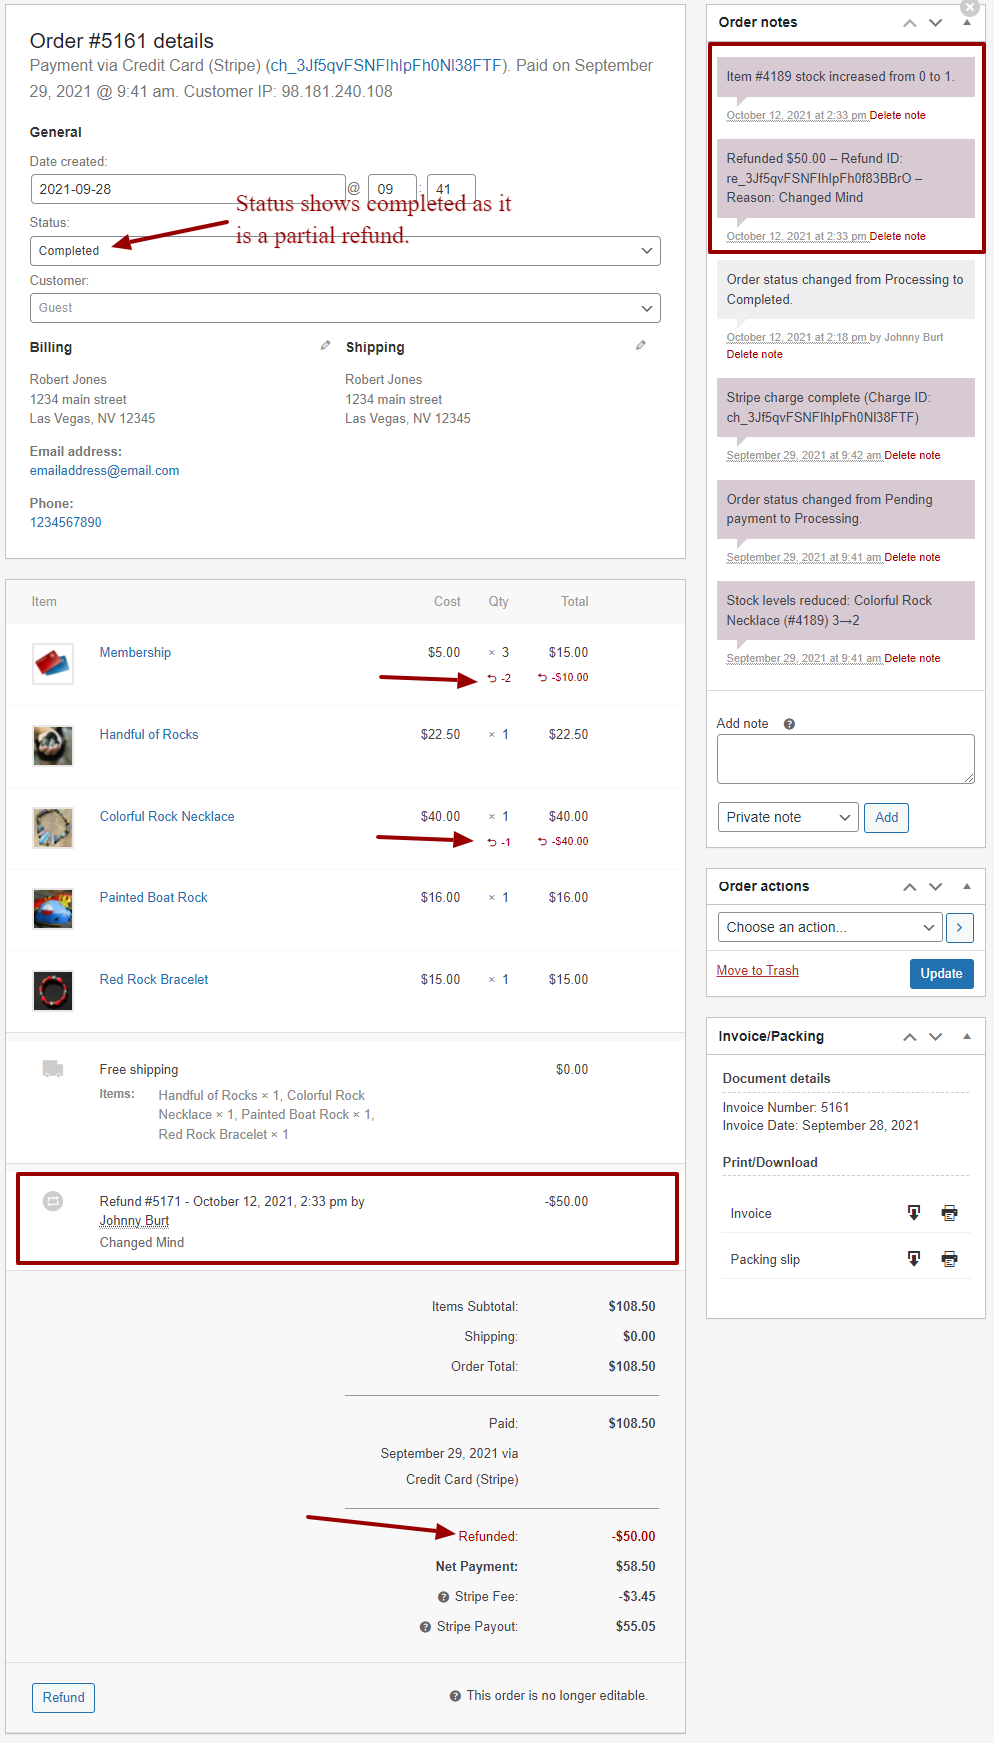The width and height of the screenshot is (994, 1743).
Task: Delete the Processing to Completed note
Action: click(x=754, y=355)
